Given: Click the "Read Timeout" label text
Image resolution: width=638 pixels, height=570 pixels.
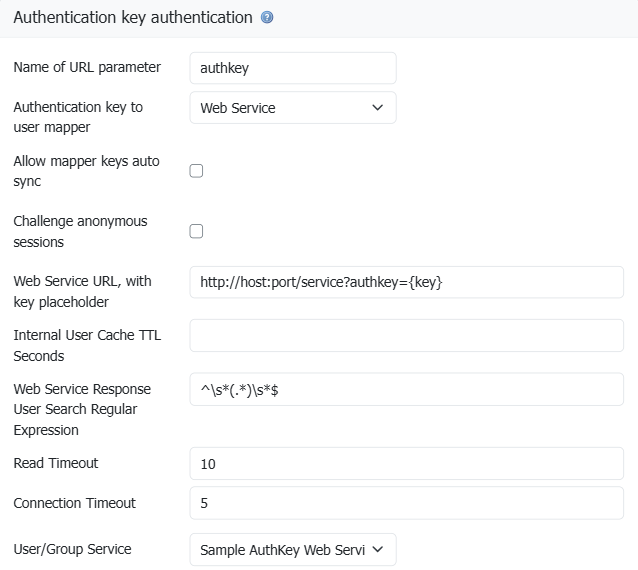Looking at the screenshot, I should point(56,464).
